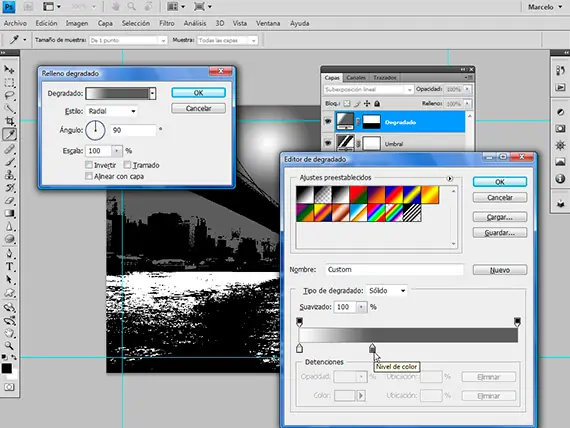Click OK in Editor de degradado
The height and width of the screenshot is (428, 570).
click(x=500, y=182)
